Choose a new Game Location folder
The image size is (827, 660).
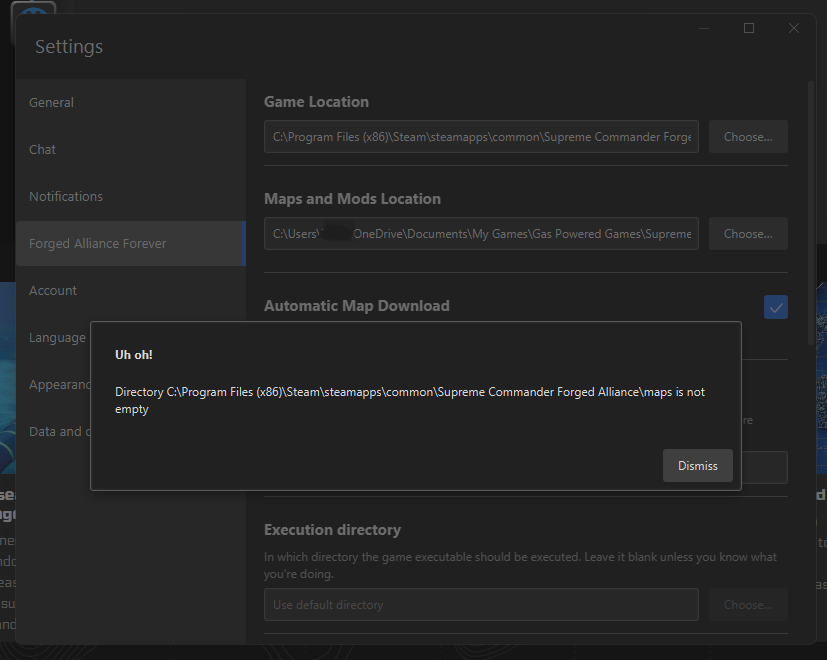tap(748, 137)
